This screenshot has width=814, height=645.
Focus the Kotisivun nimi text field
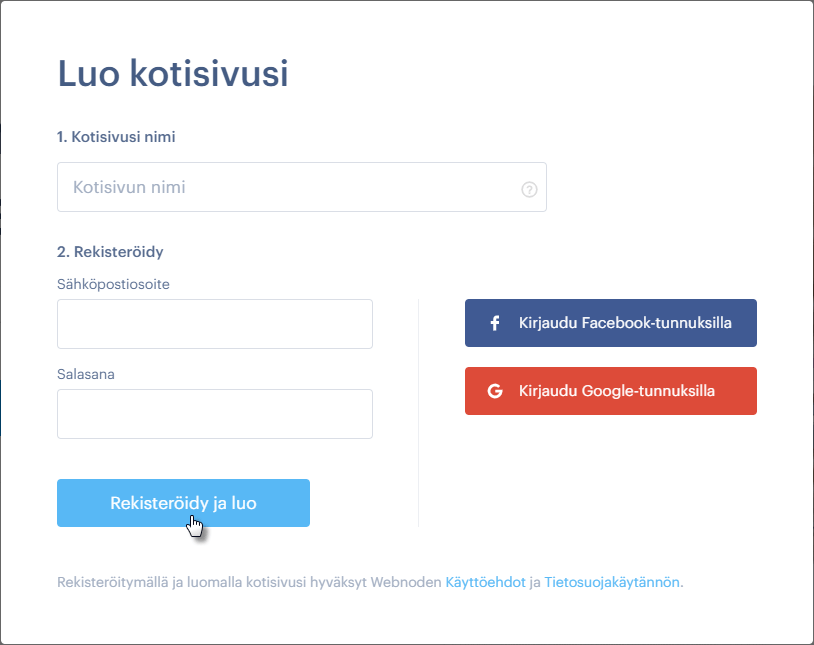[290, 187]
